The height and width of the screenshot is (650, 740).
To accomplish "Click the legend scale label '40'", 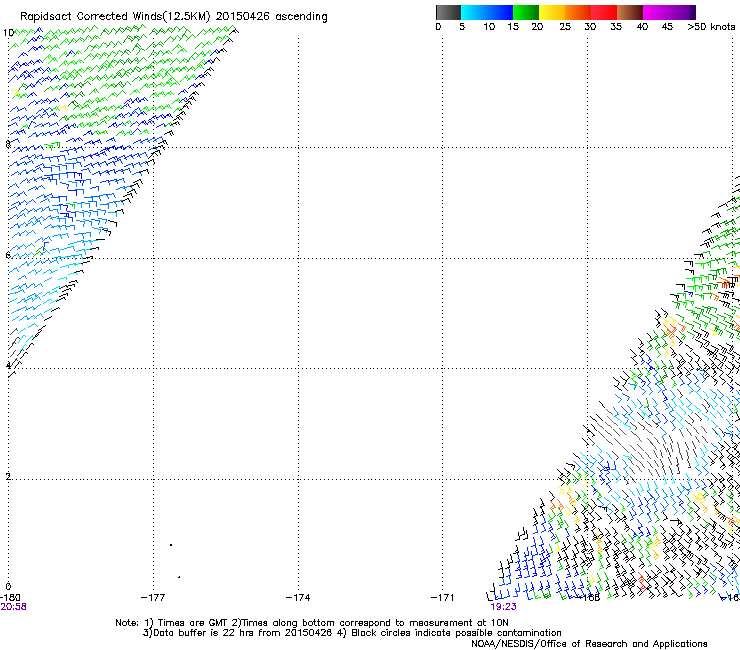I will point(642,27).
